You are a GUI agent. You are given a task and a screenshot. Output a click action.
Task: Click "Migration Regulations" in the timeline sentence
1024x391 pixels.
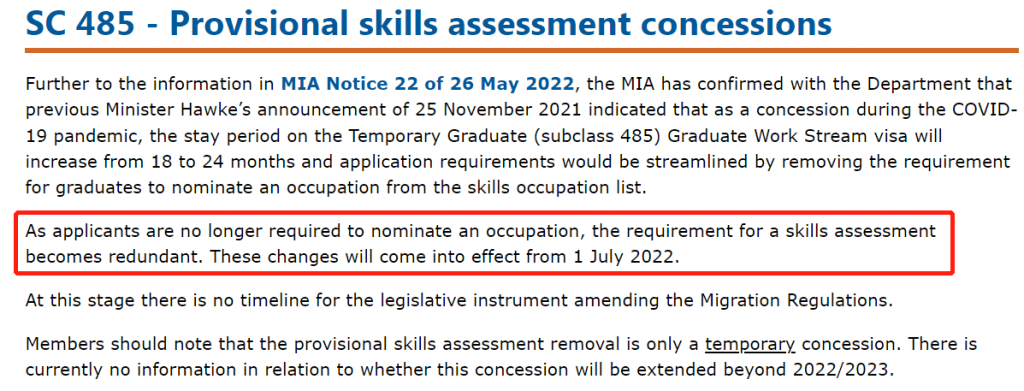(x=793, y=301)
